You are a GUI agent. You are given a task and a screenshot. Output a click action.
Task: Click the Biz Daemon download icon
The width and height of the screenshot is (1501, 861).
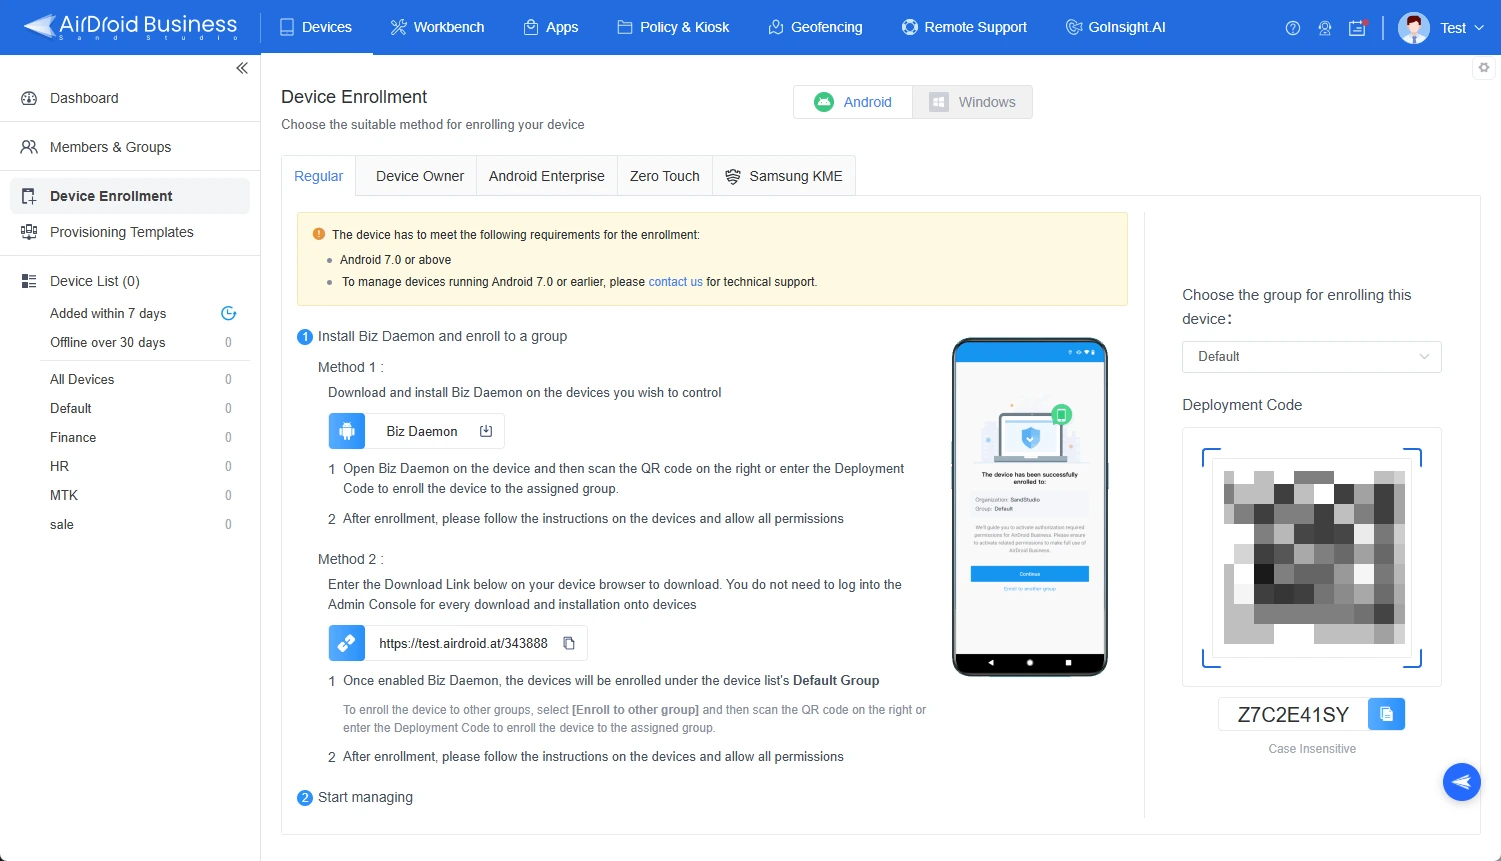486,431
